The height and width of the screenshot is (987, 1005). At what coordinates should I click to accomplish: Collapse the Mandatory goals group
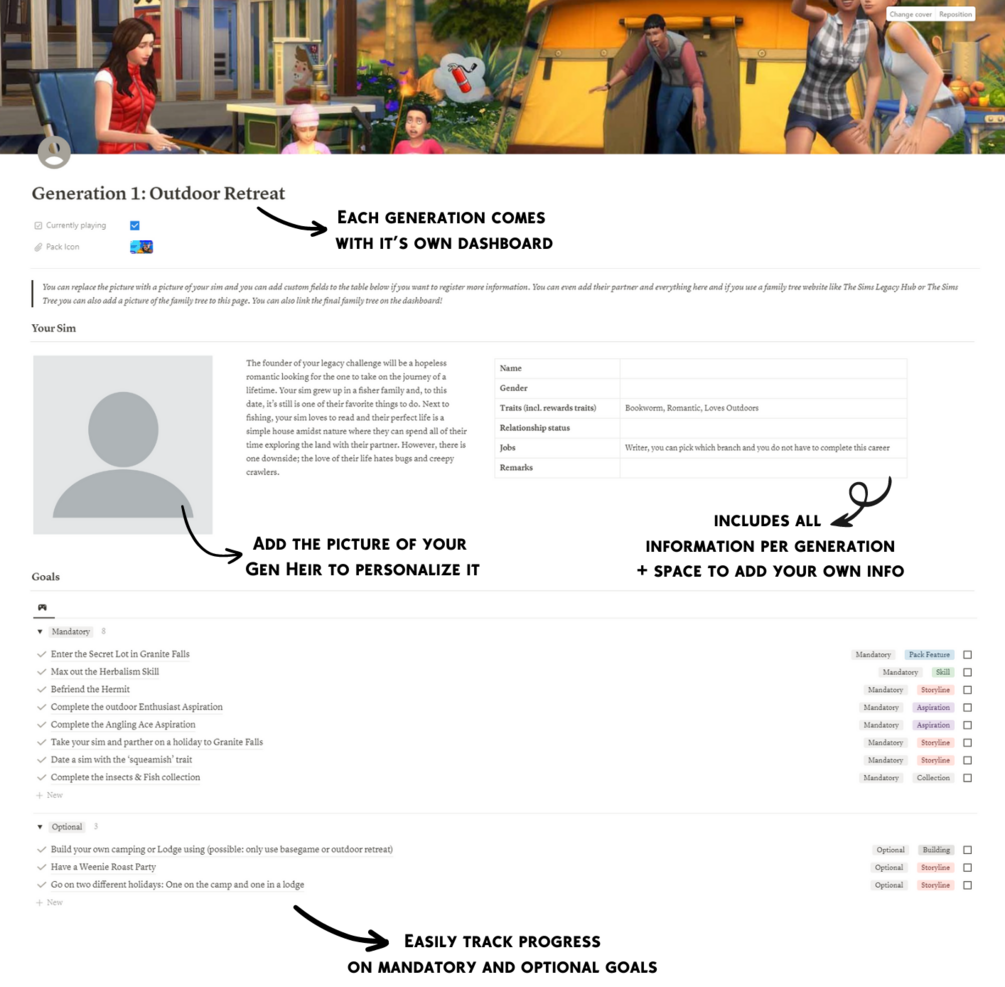point(40,632)
